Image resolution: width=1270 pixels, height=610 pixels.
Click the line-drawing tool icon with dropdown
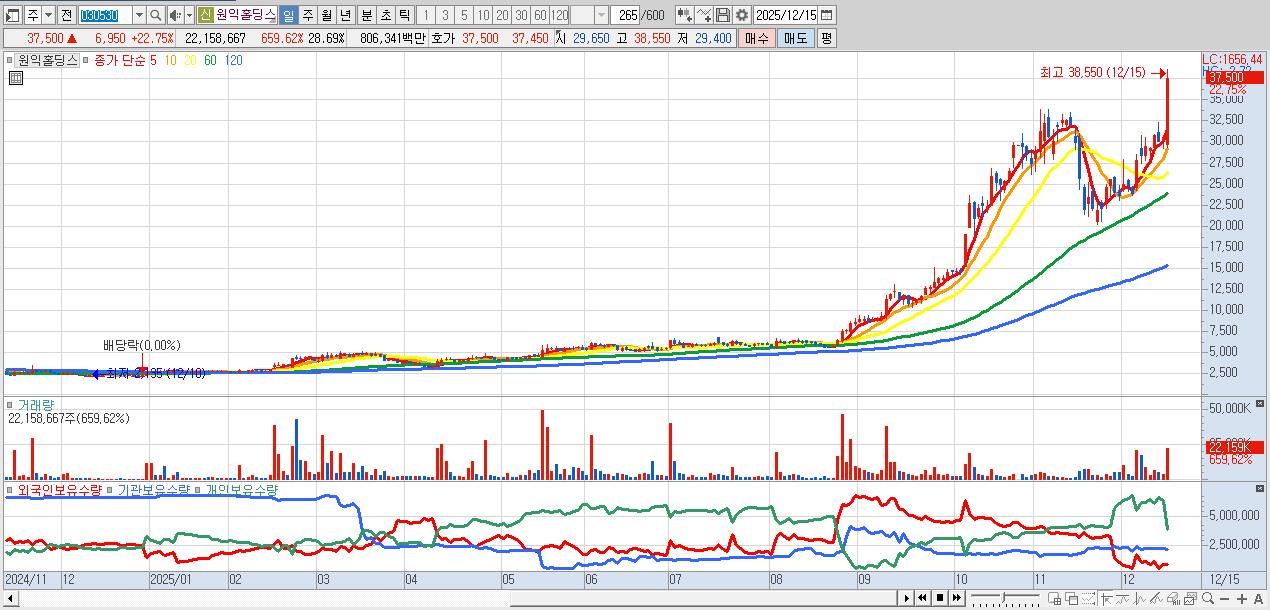[704, 15]
